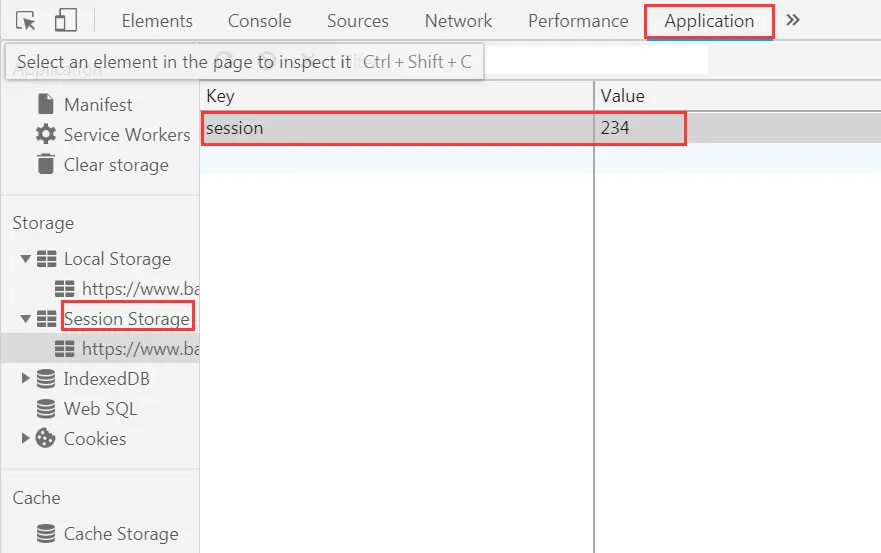Viewport: 881px width, 553px height.
Task: Click the Web SQL database icon
Action: coord(45,409)
